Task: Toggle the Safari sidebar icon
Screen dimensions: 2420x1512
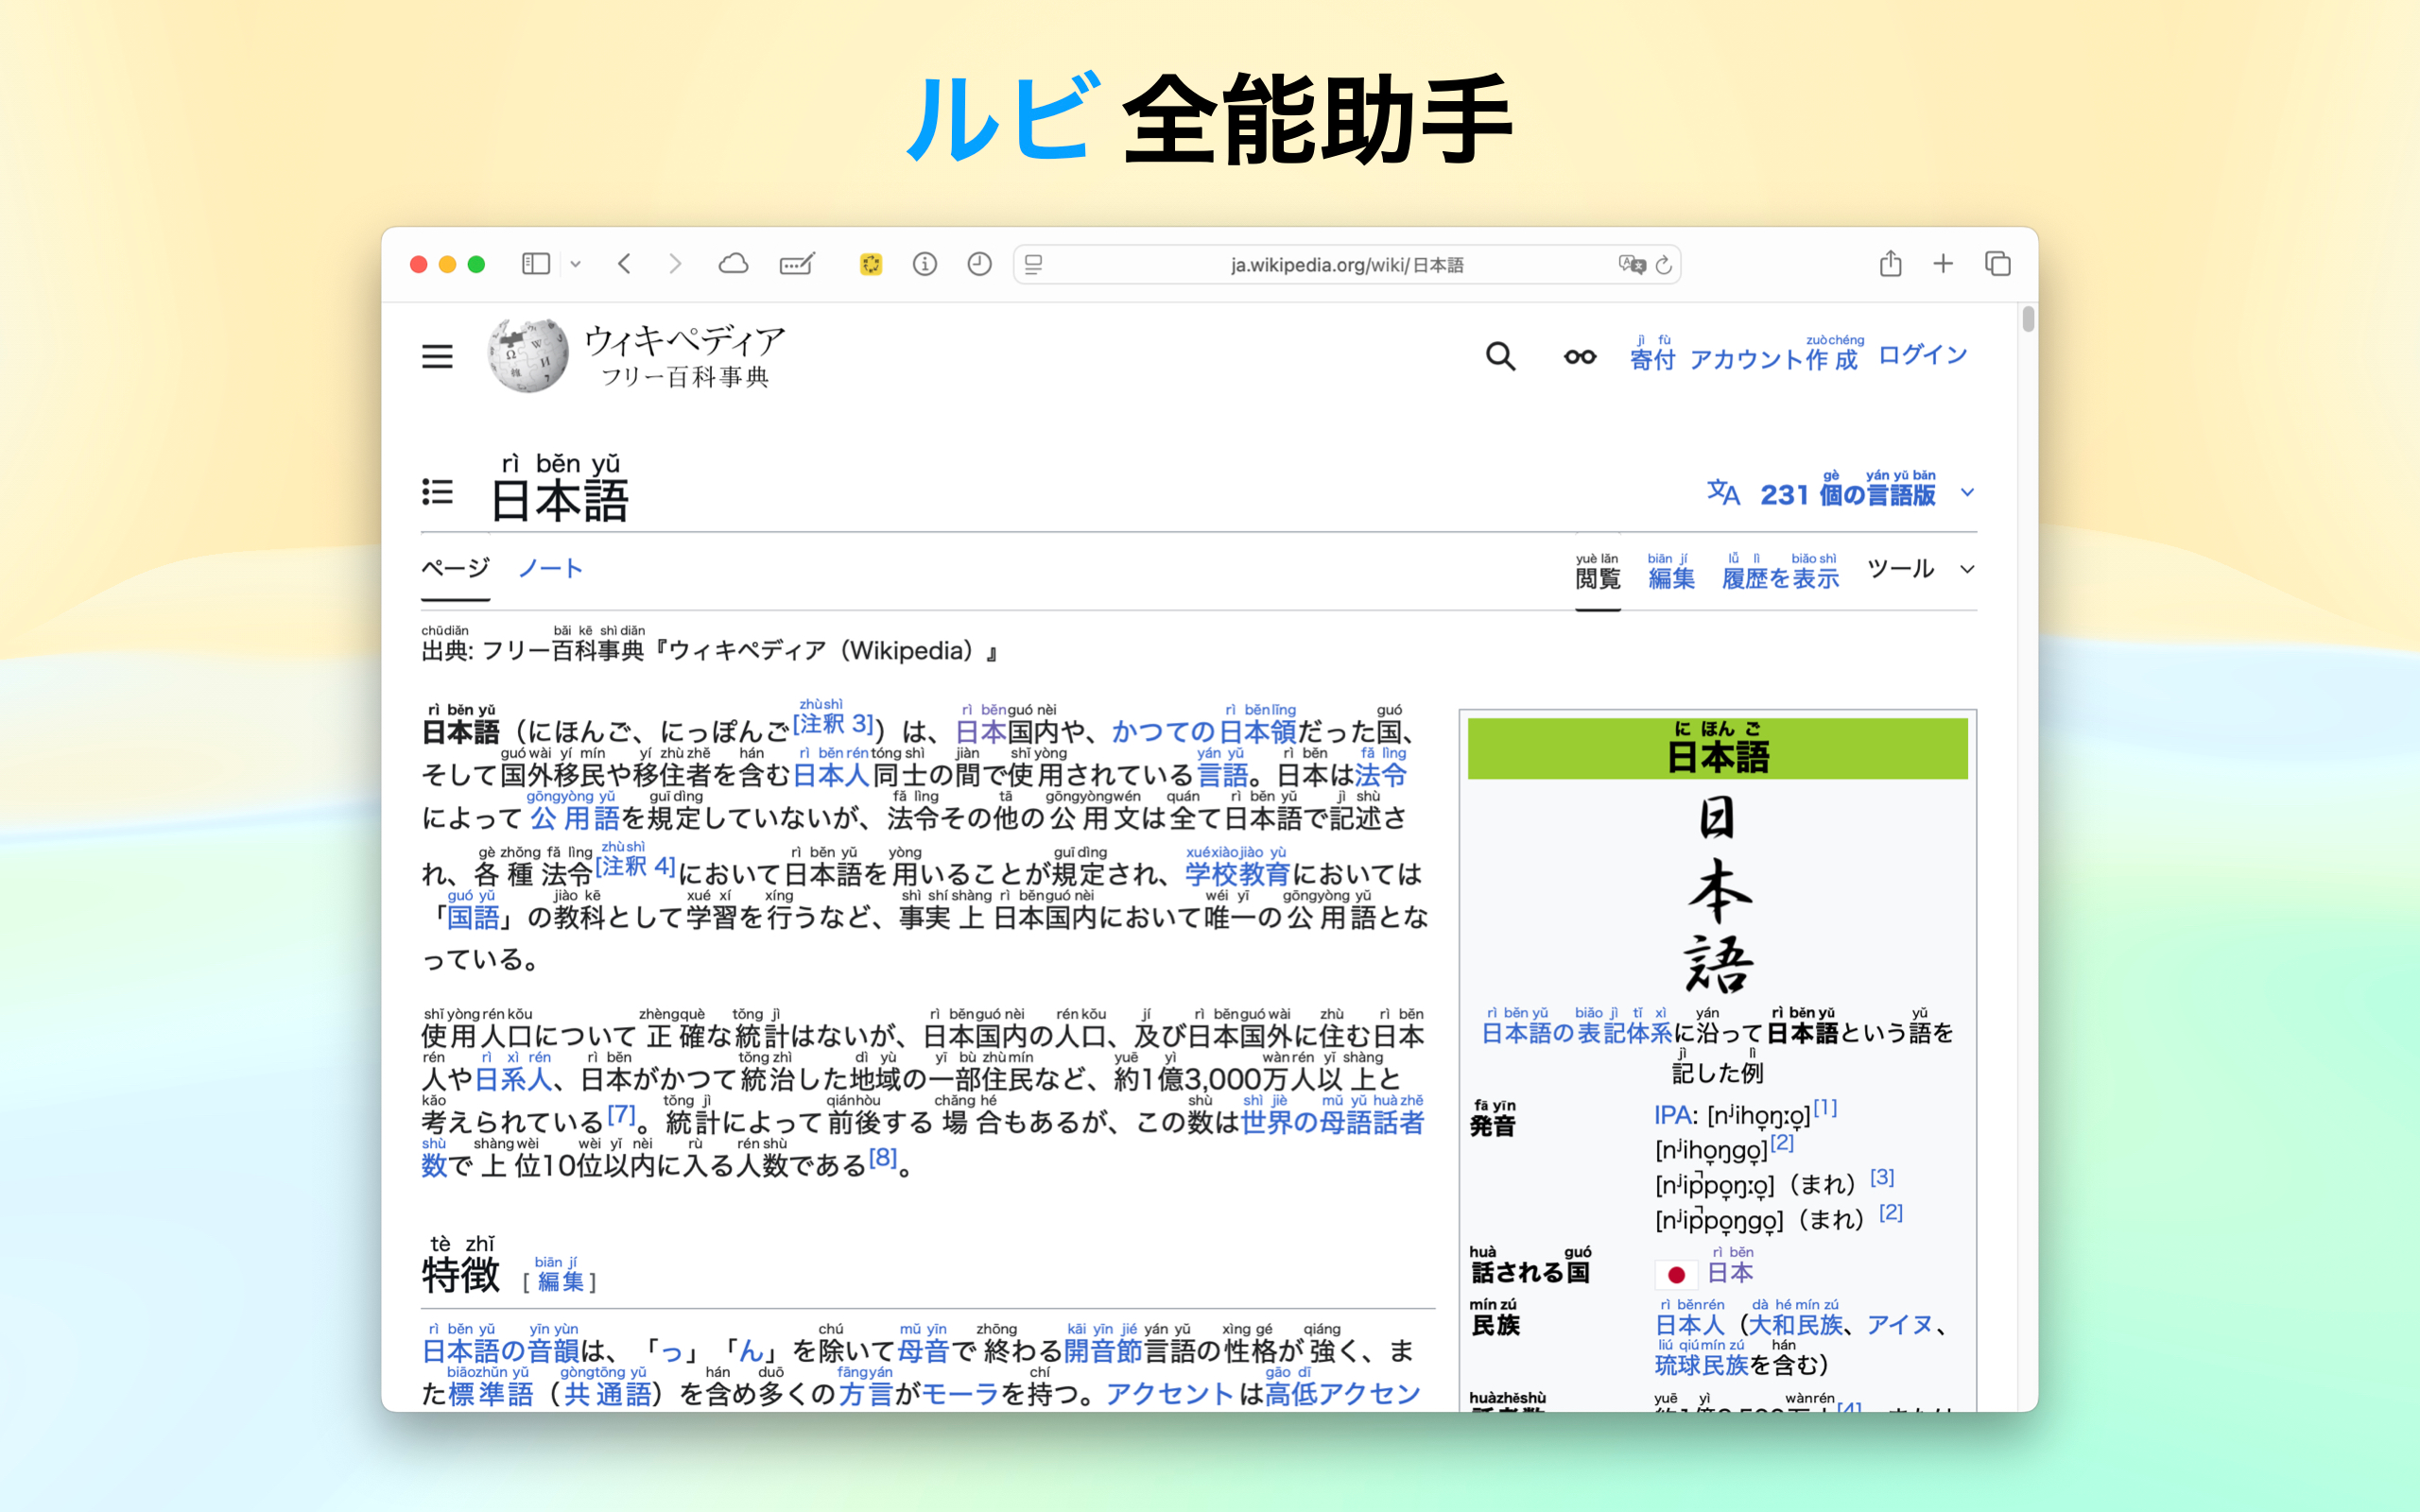Action: 536,264
